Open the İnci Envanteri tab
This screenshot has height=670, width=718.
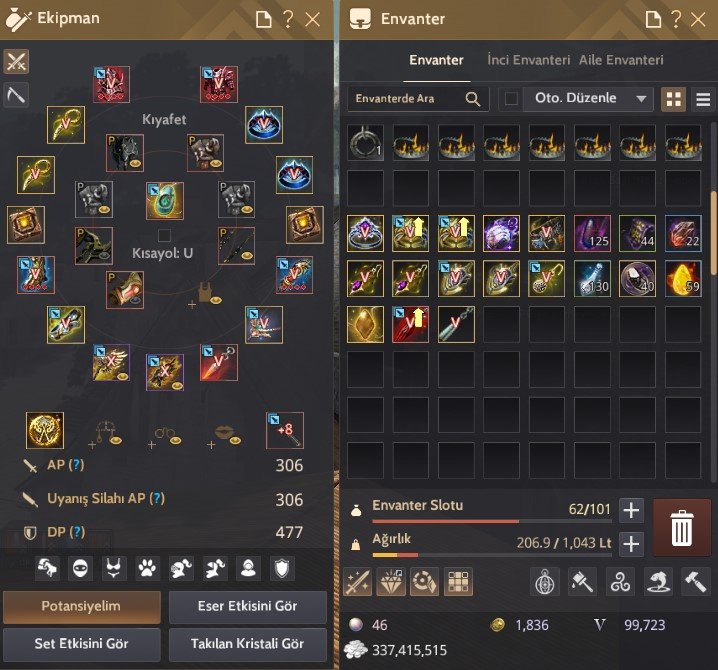pos(528,60)
